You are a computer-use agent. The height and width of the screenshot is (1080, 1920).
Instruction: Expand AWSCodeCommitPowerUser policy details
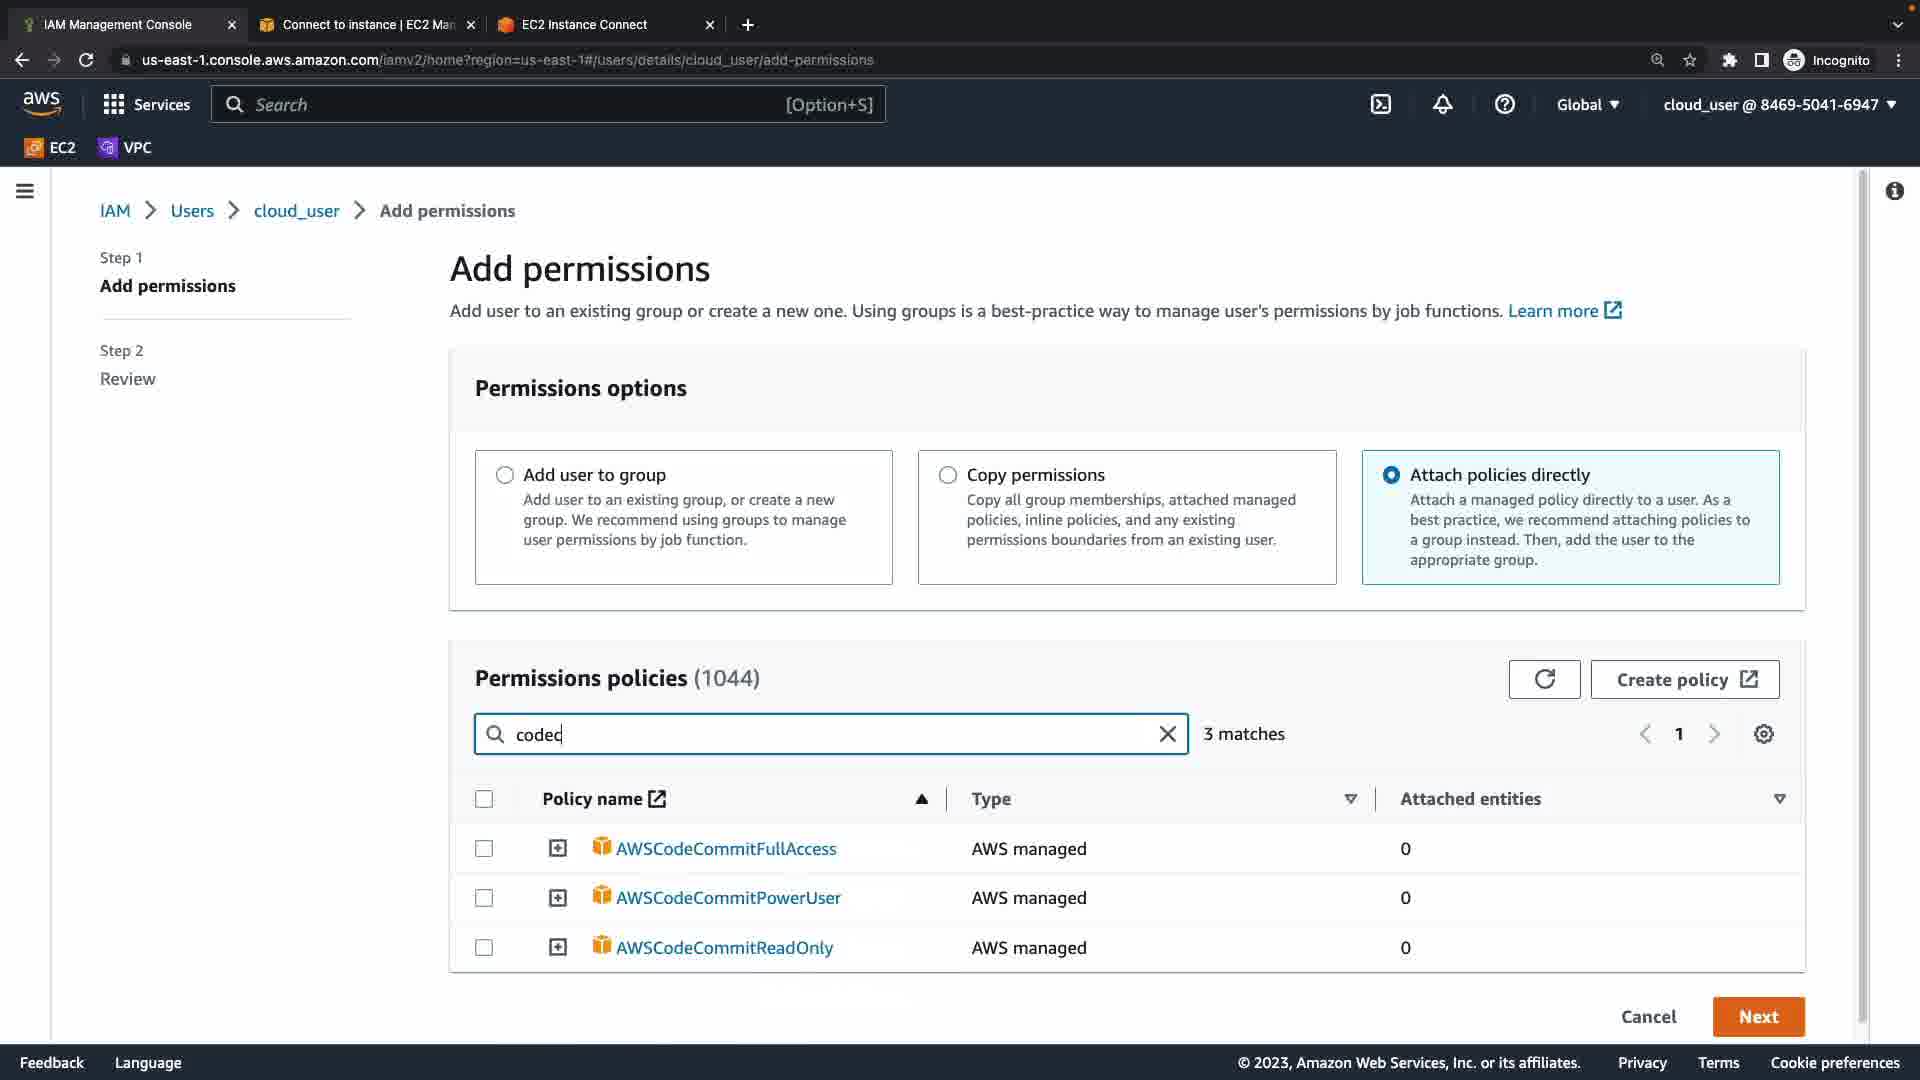tap(558, 898)
